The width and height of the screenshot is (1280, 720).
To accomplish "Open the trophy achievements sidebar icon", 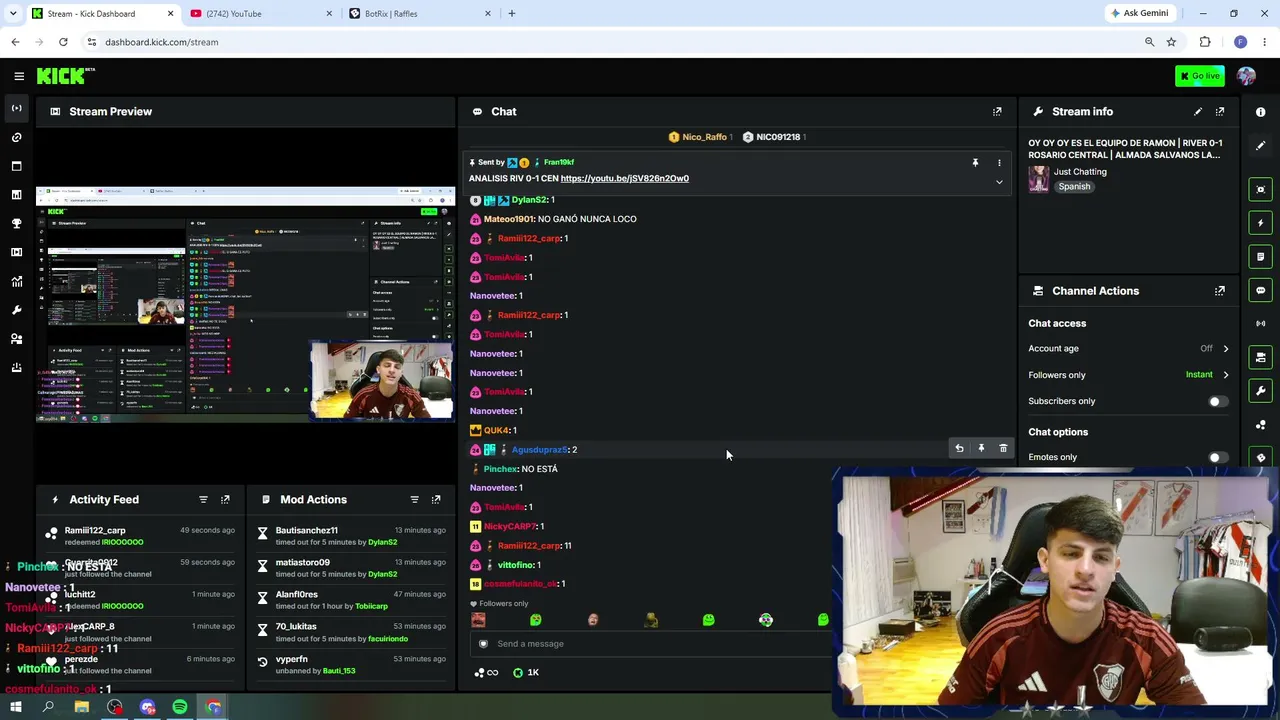I will pos(16,224).
